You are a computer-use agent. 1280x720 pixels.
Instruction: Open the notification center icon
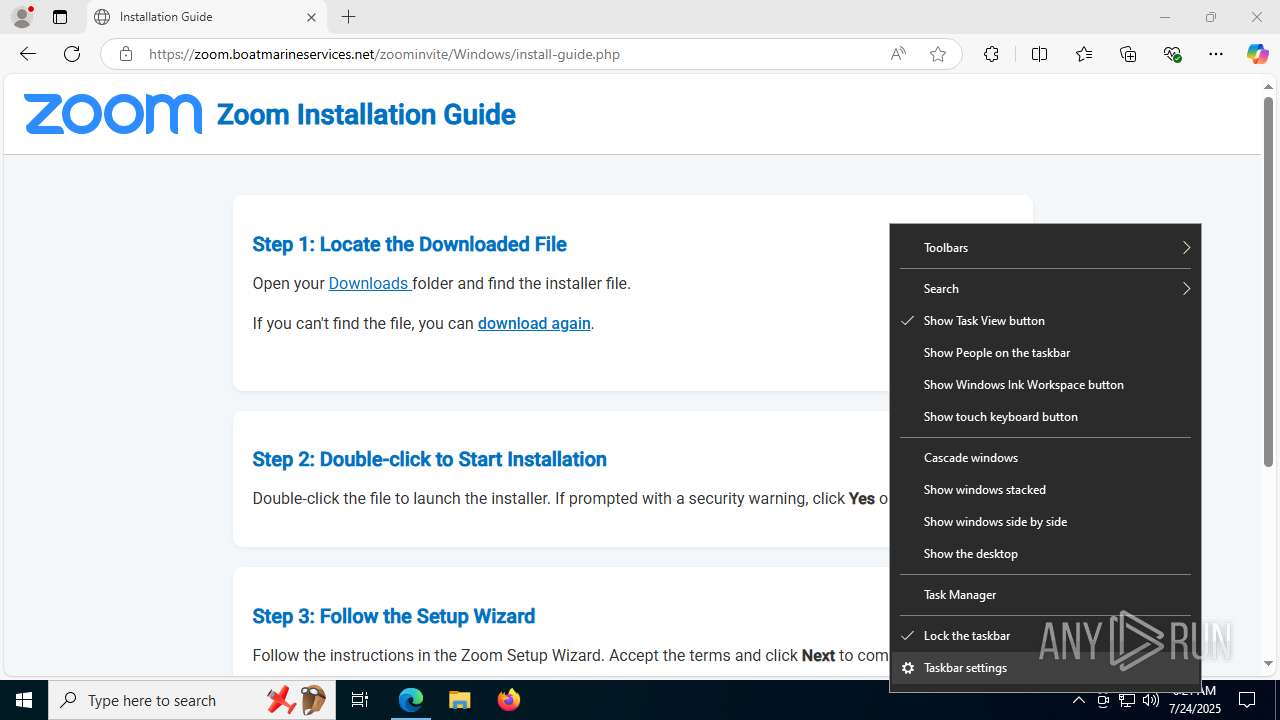click(x=1247, y=700)
